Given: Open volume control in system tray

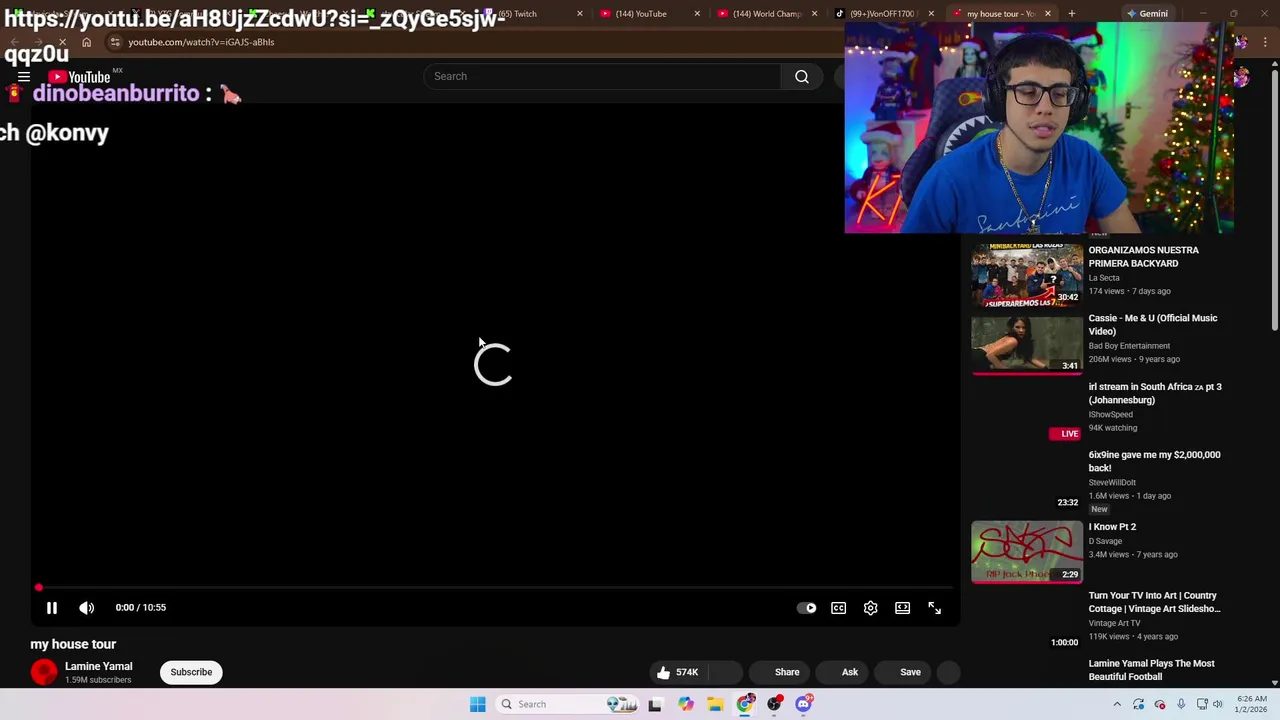Looking at the screenshot, I should [1217, 704].
